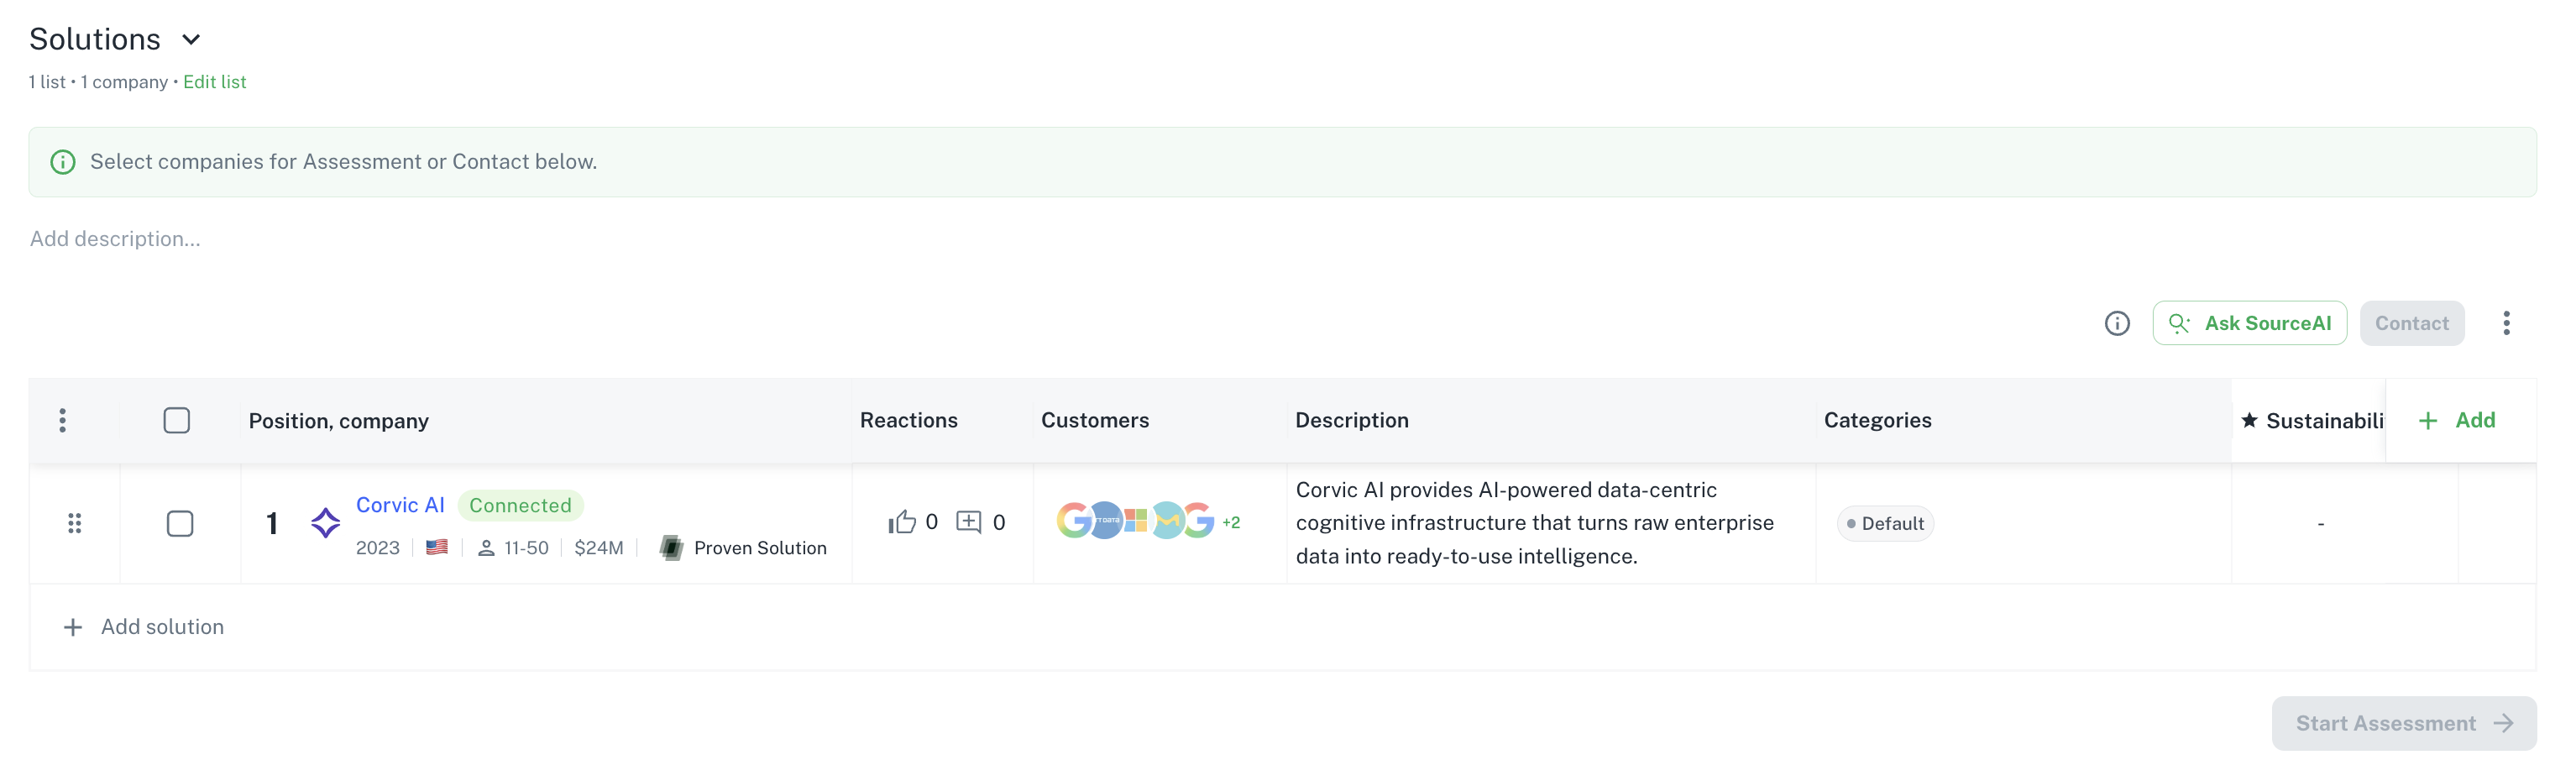2576x781 pixels.
Task: Click the $24M funding value
Action: tap(599, 548)
